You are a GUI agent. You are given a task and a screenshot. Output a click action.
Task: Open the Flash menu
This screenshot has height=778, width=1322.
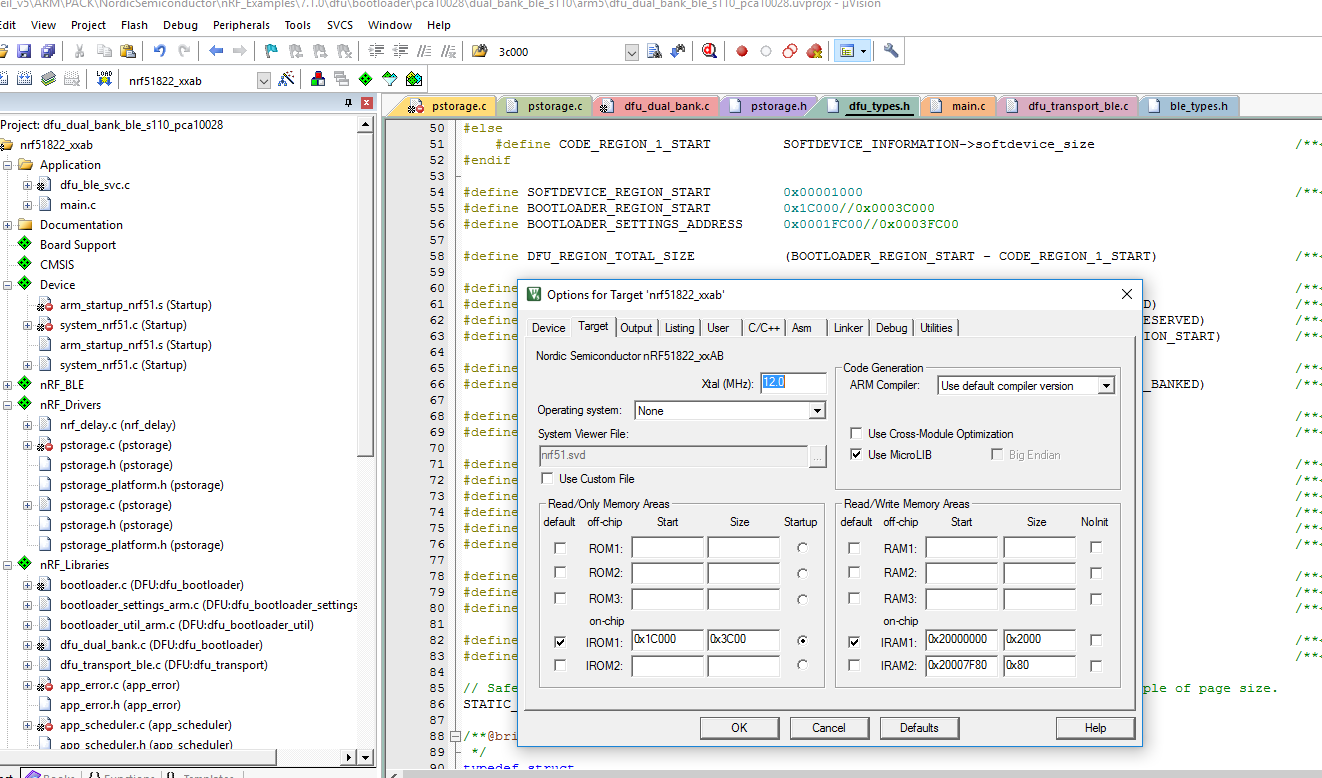point(134,25)
